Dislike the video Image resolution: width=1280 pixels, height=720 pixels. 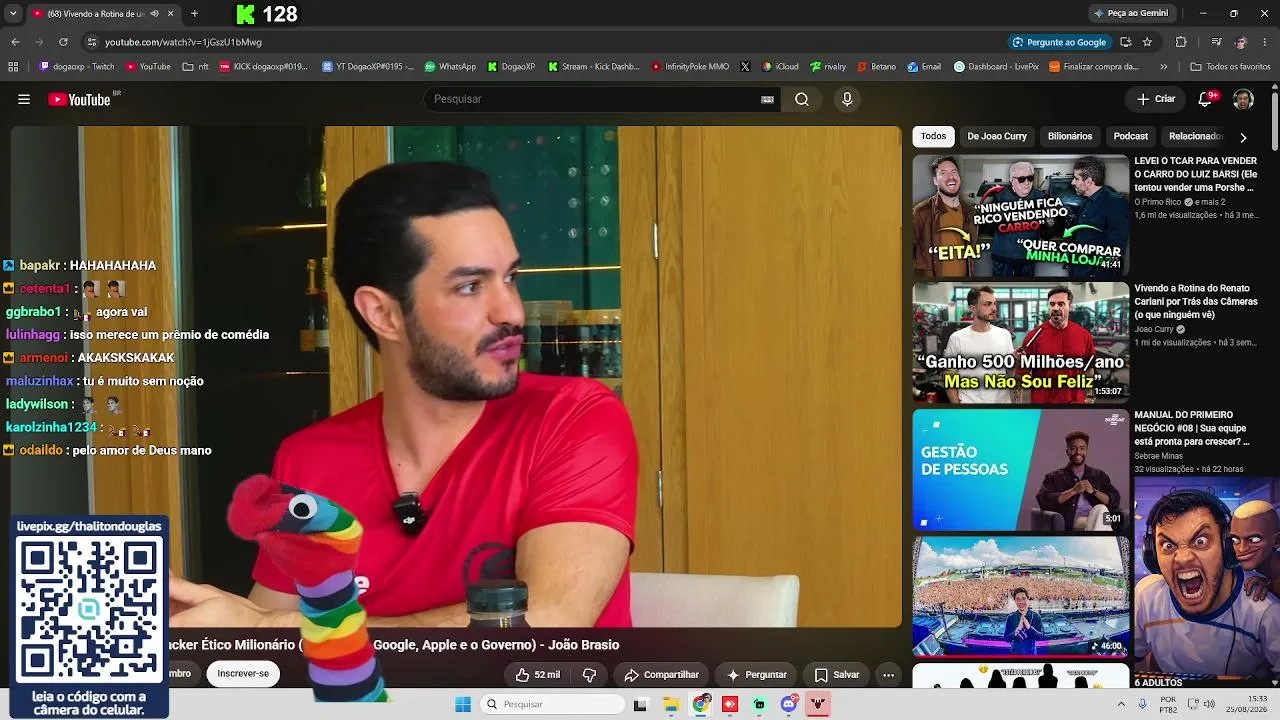(590, 675)
